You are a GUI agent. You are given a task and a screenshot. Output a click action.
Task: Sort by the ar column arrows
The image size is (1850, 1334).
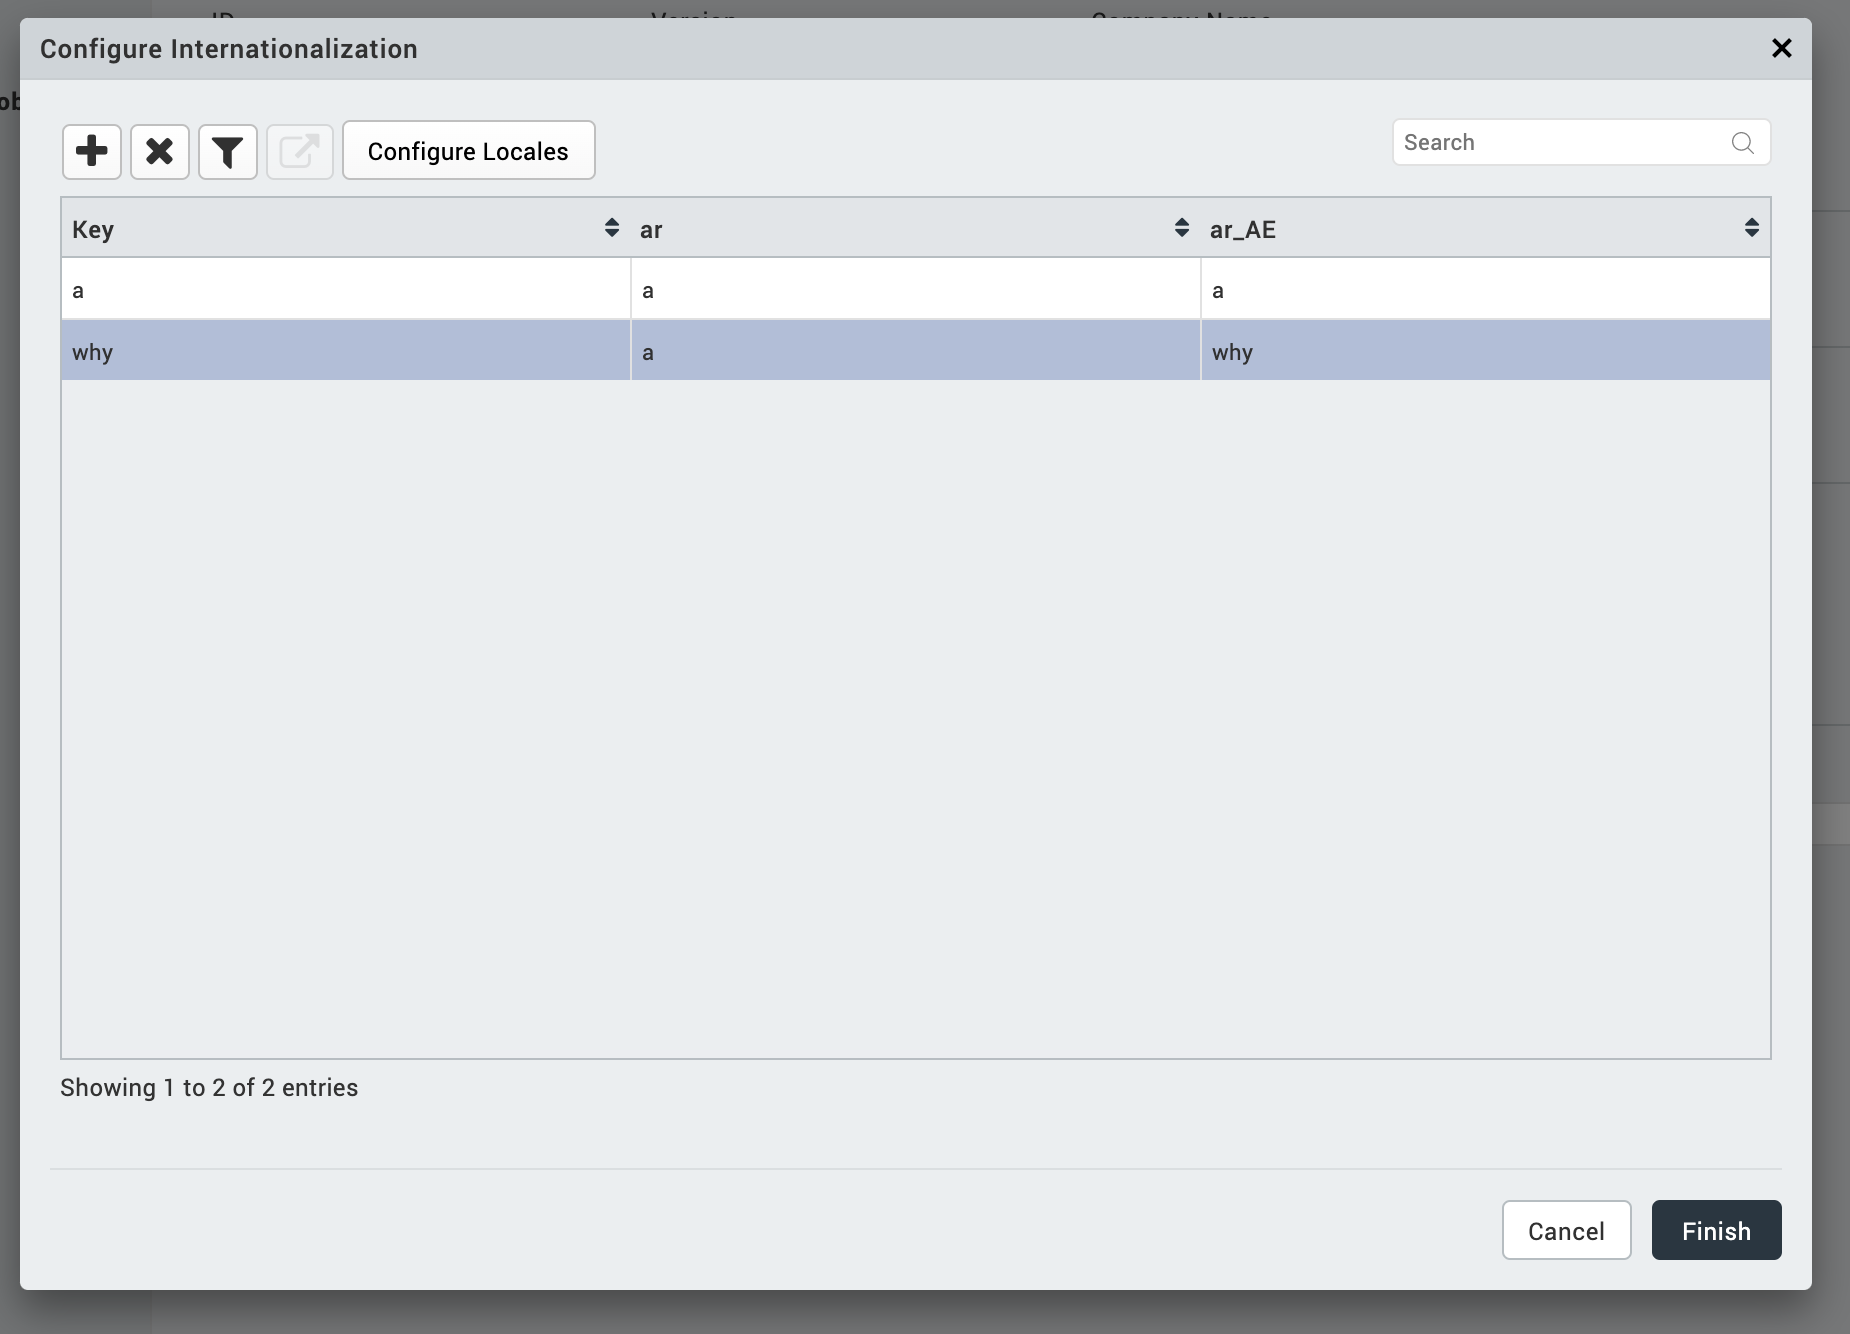[1181, 228]
